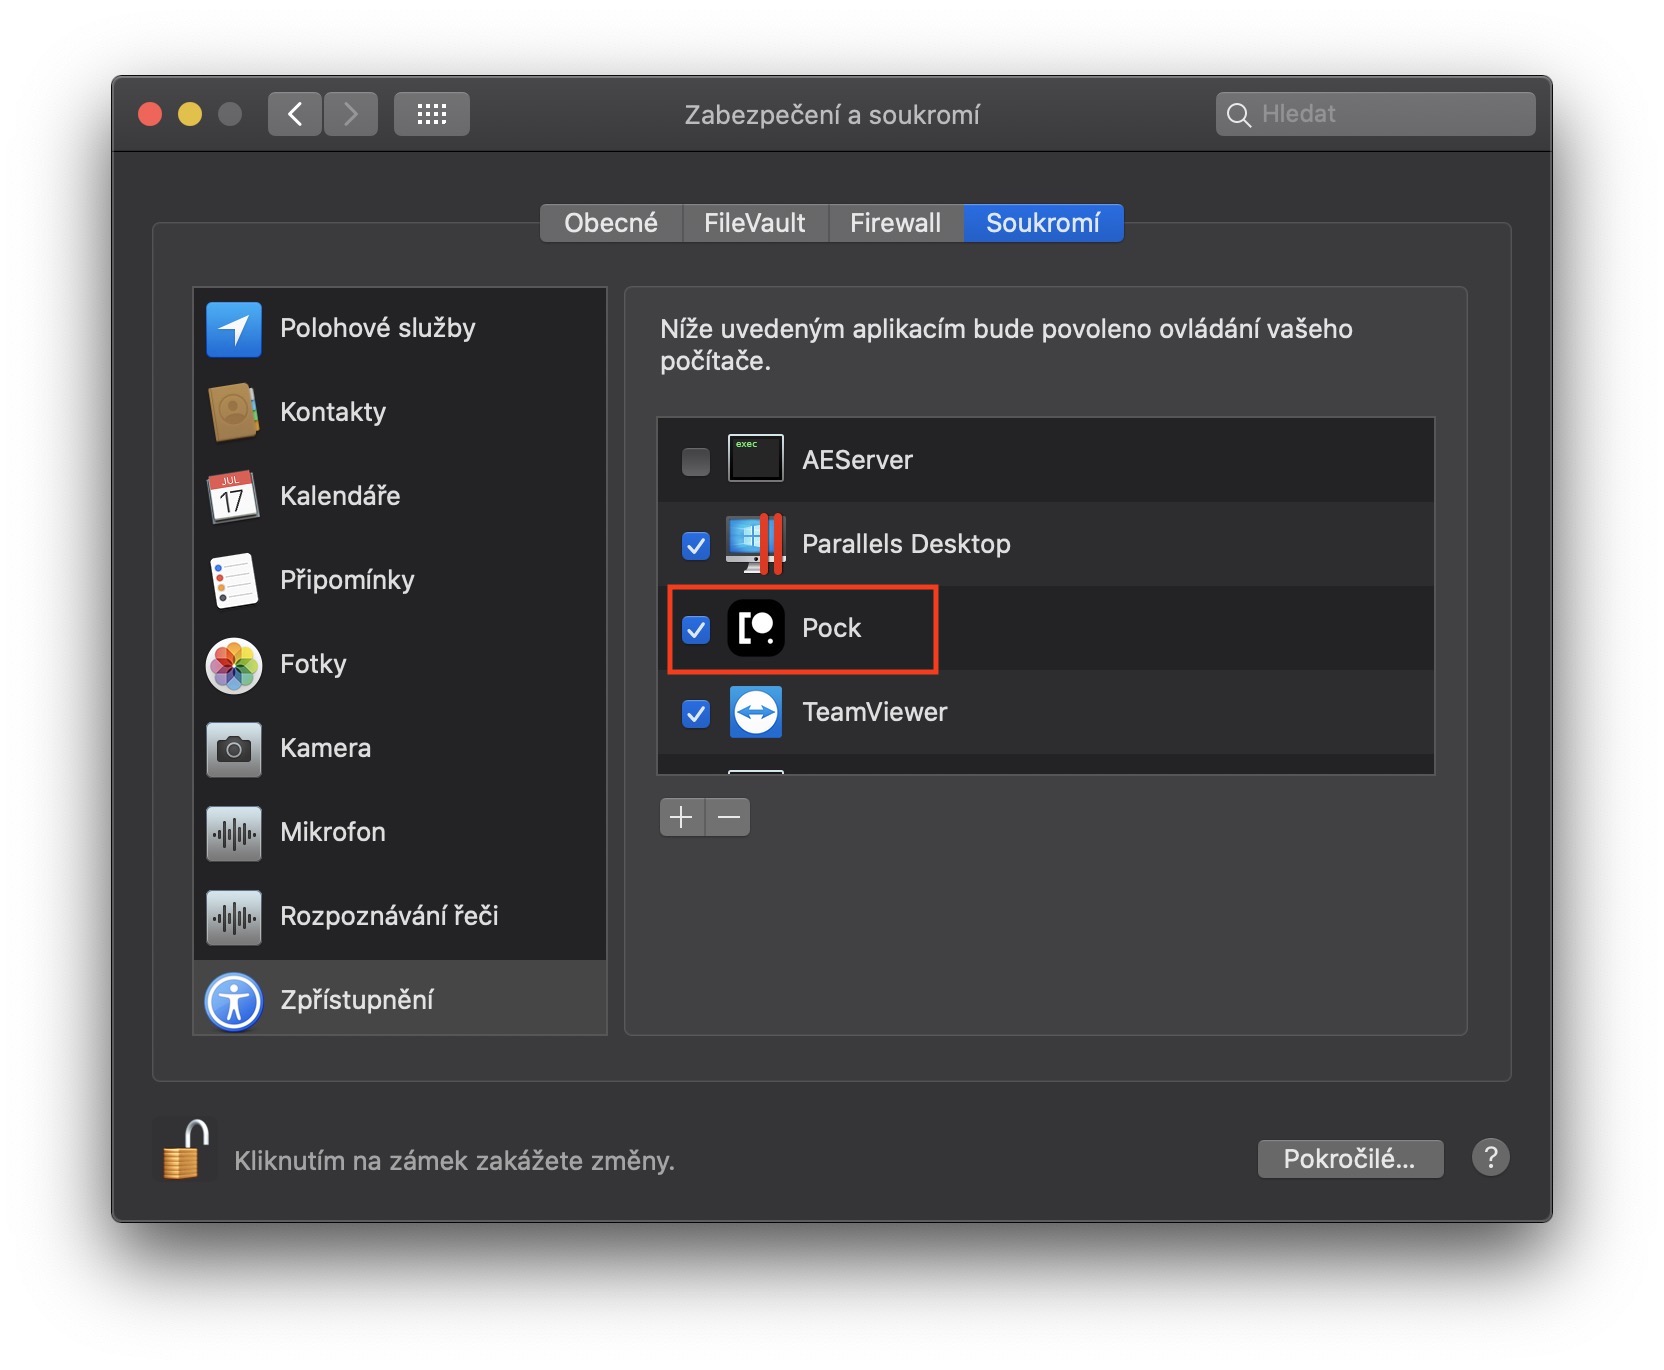This screenshot has height=1370, width=1664.
Task: Select the Kalendáře text label in sidebar
Action: pos(340,496)
